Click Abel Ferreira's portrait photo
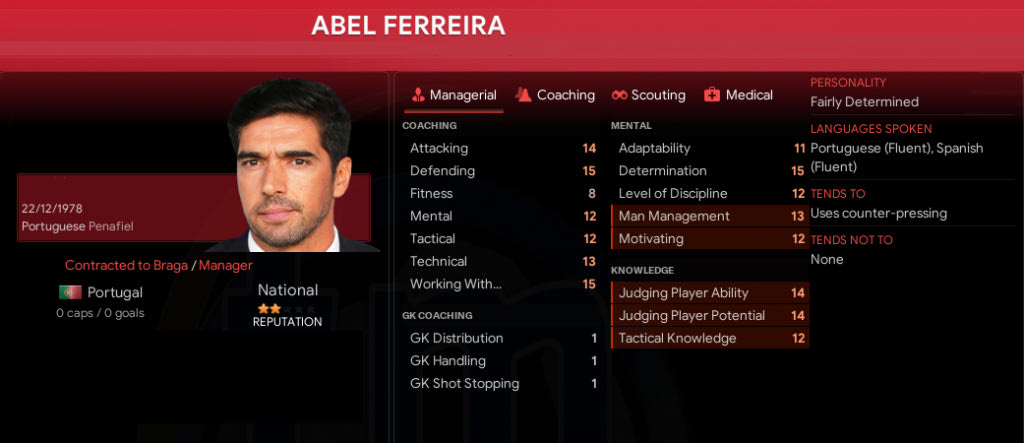This screenshot has width=1024, height=443. point(290,165)
